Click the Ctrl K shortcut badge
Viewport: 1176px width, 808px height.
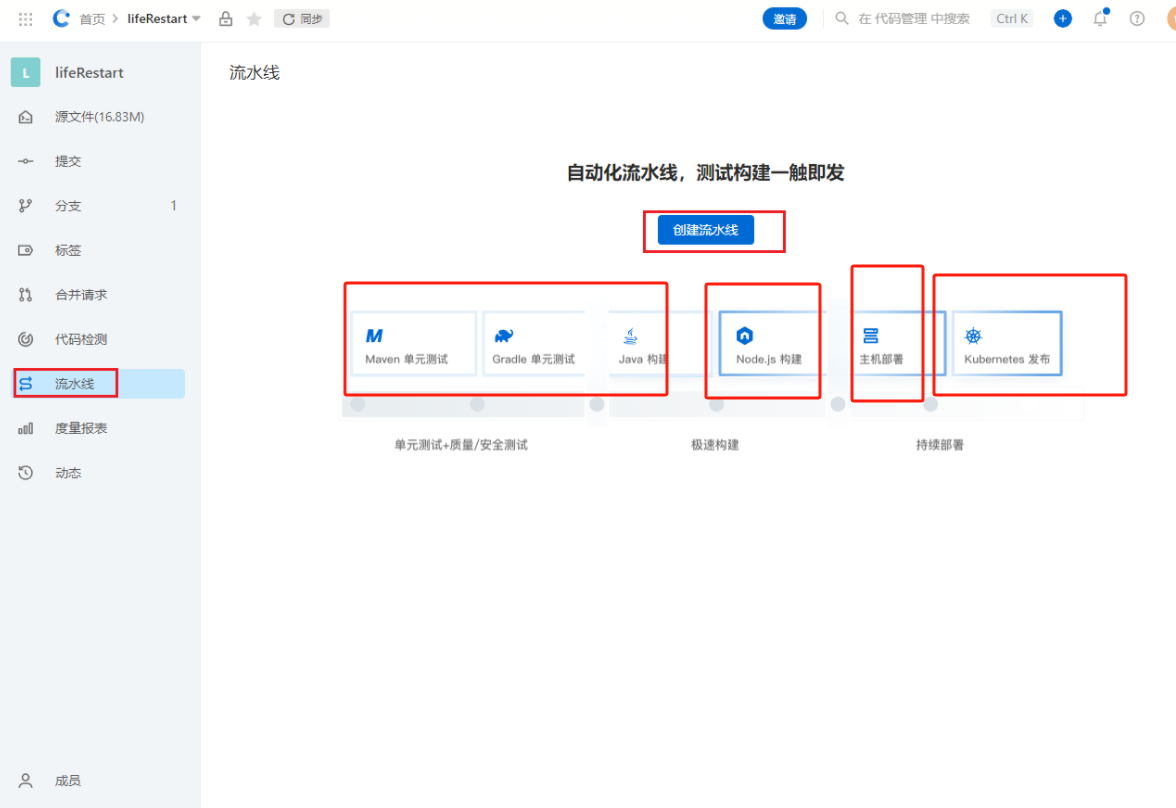click(x=1012, y=19)
